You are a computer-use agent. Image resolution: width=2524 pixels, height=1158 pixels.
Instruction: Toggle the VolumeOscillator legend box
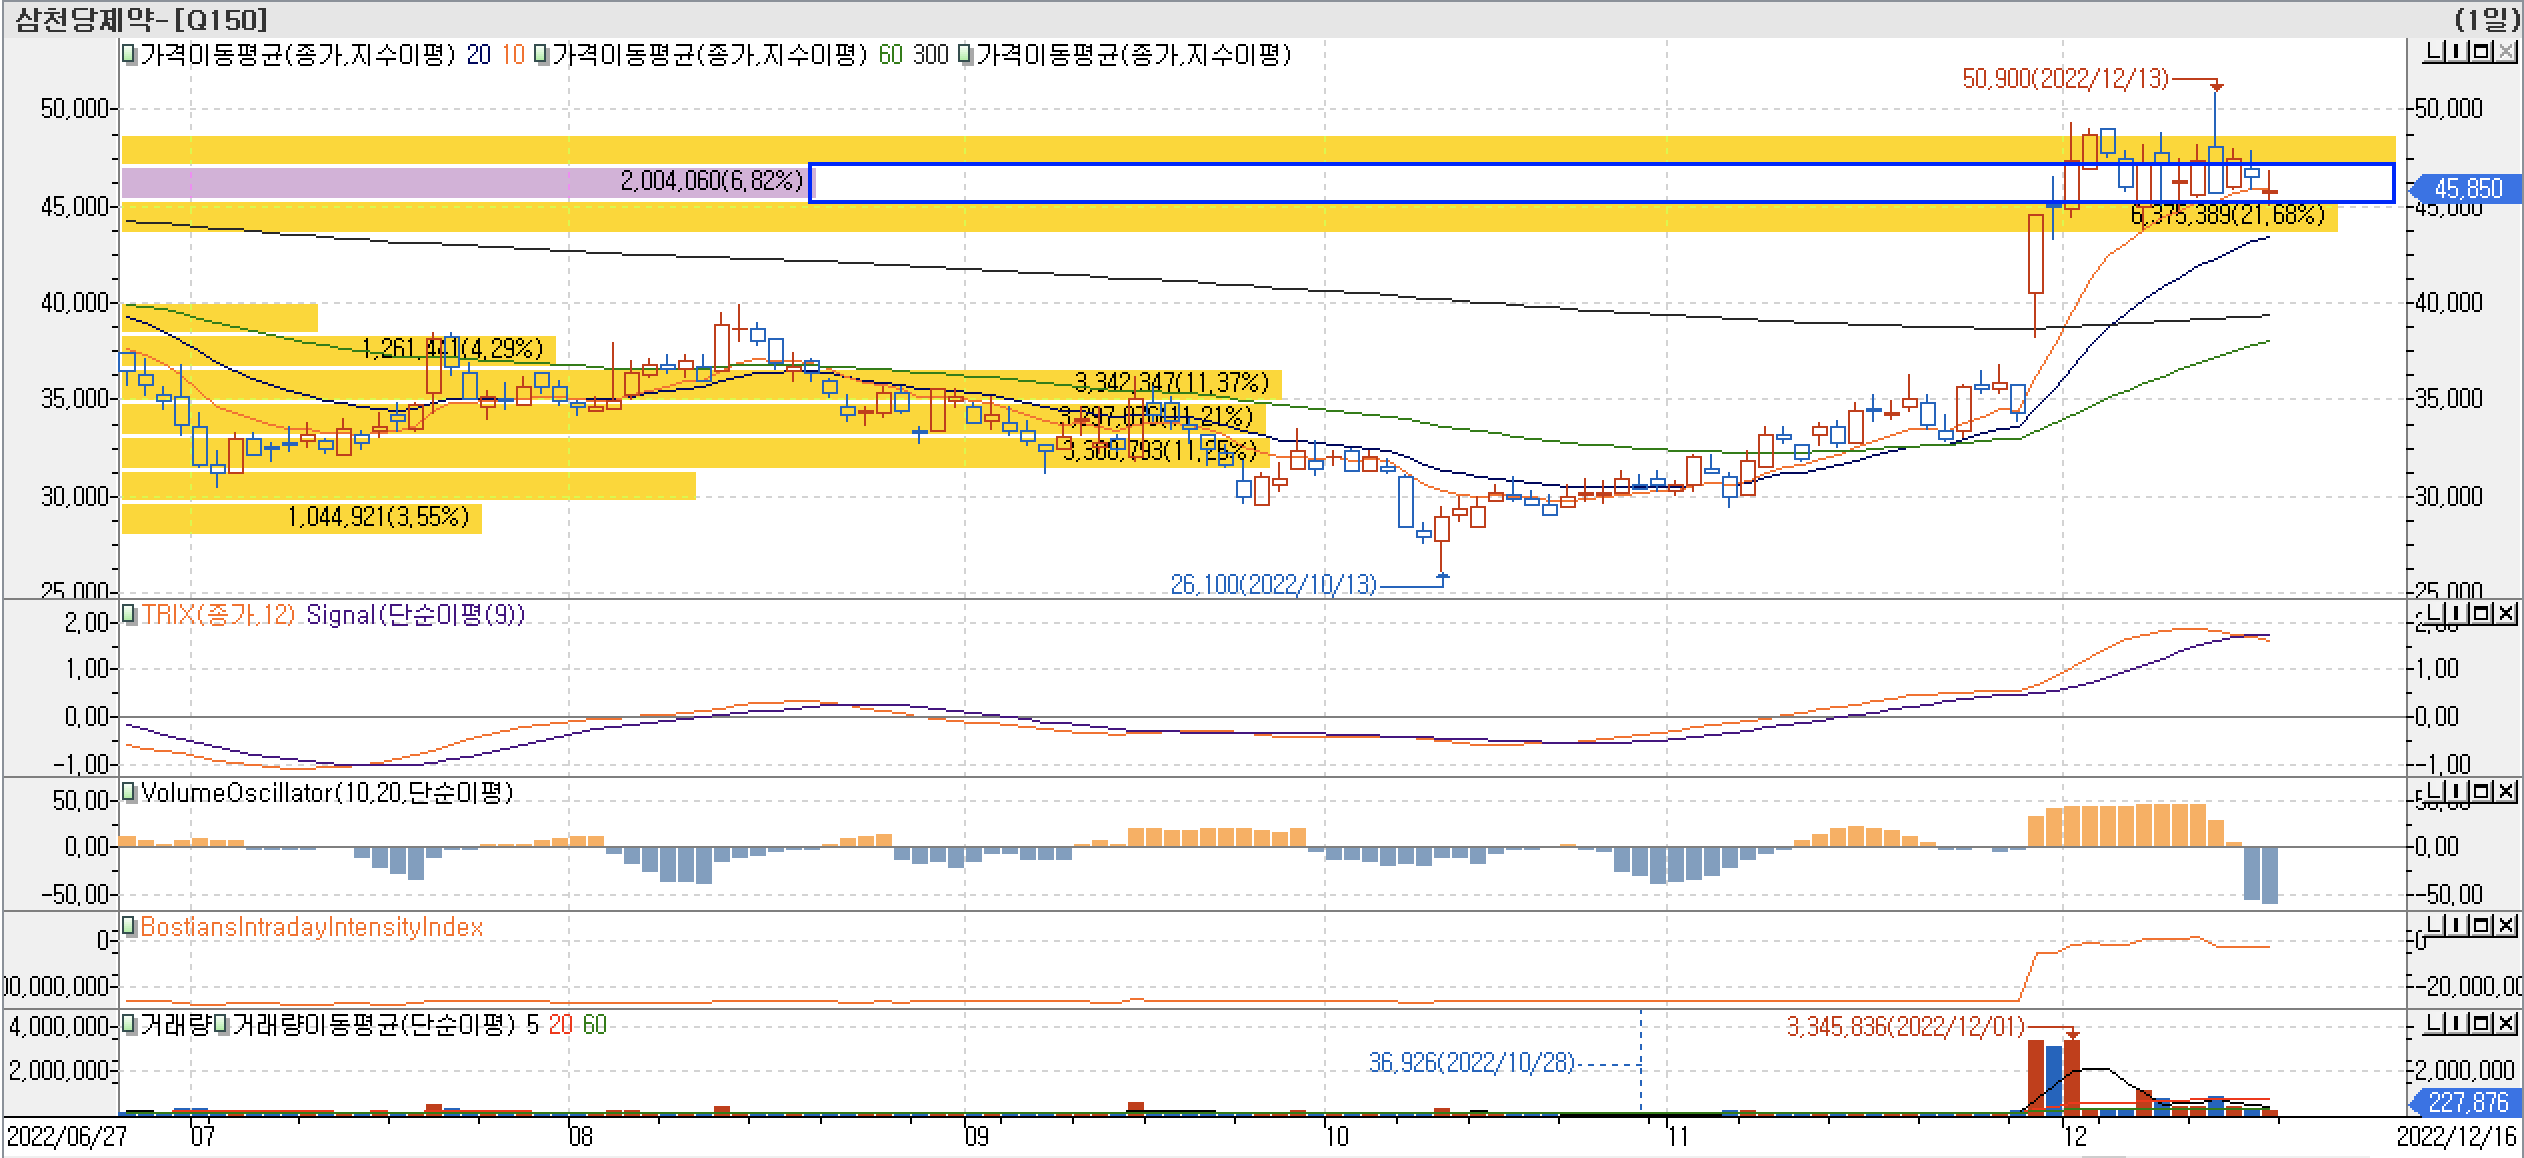[x=130, y=793]
